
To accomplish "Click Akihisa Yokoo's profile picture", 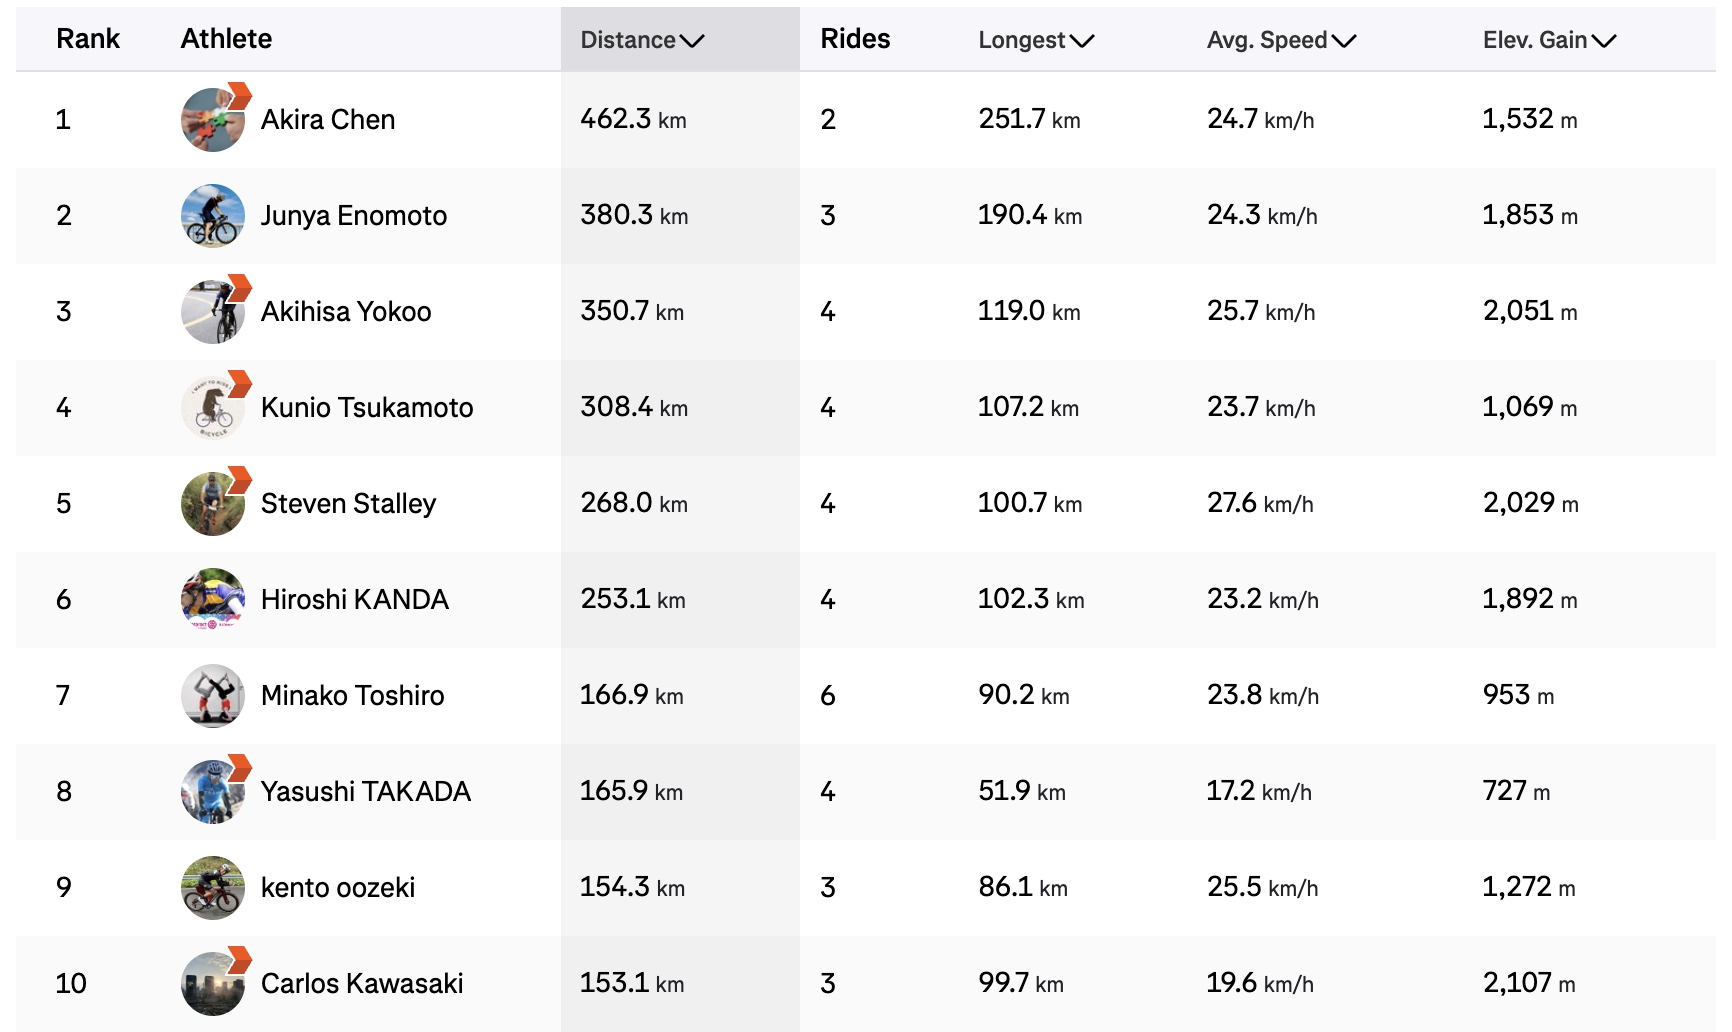I will coord(212,311).
